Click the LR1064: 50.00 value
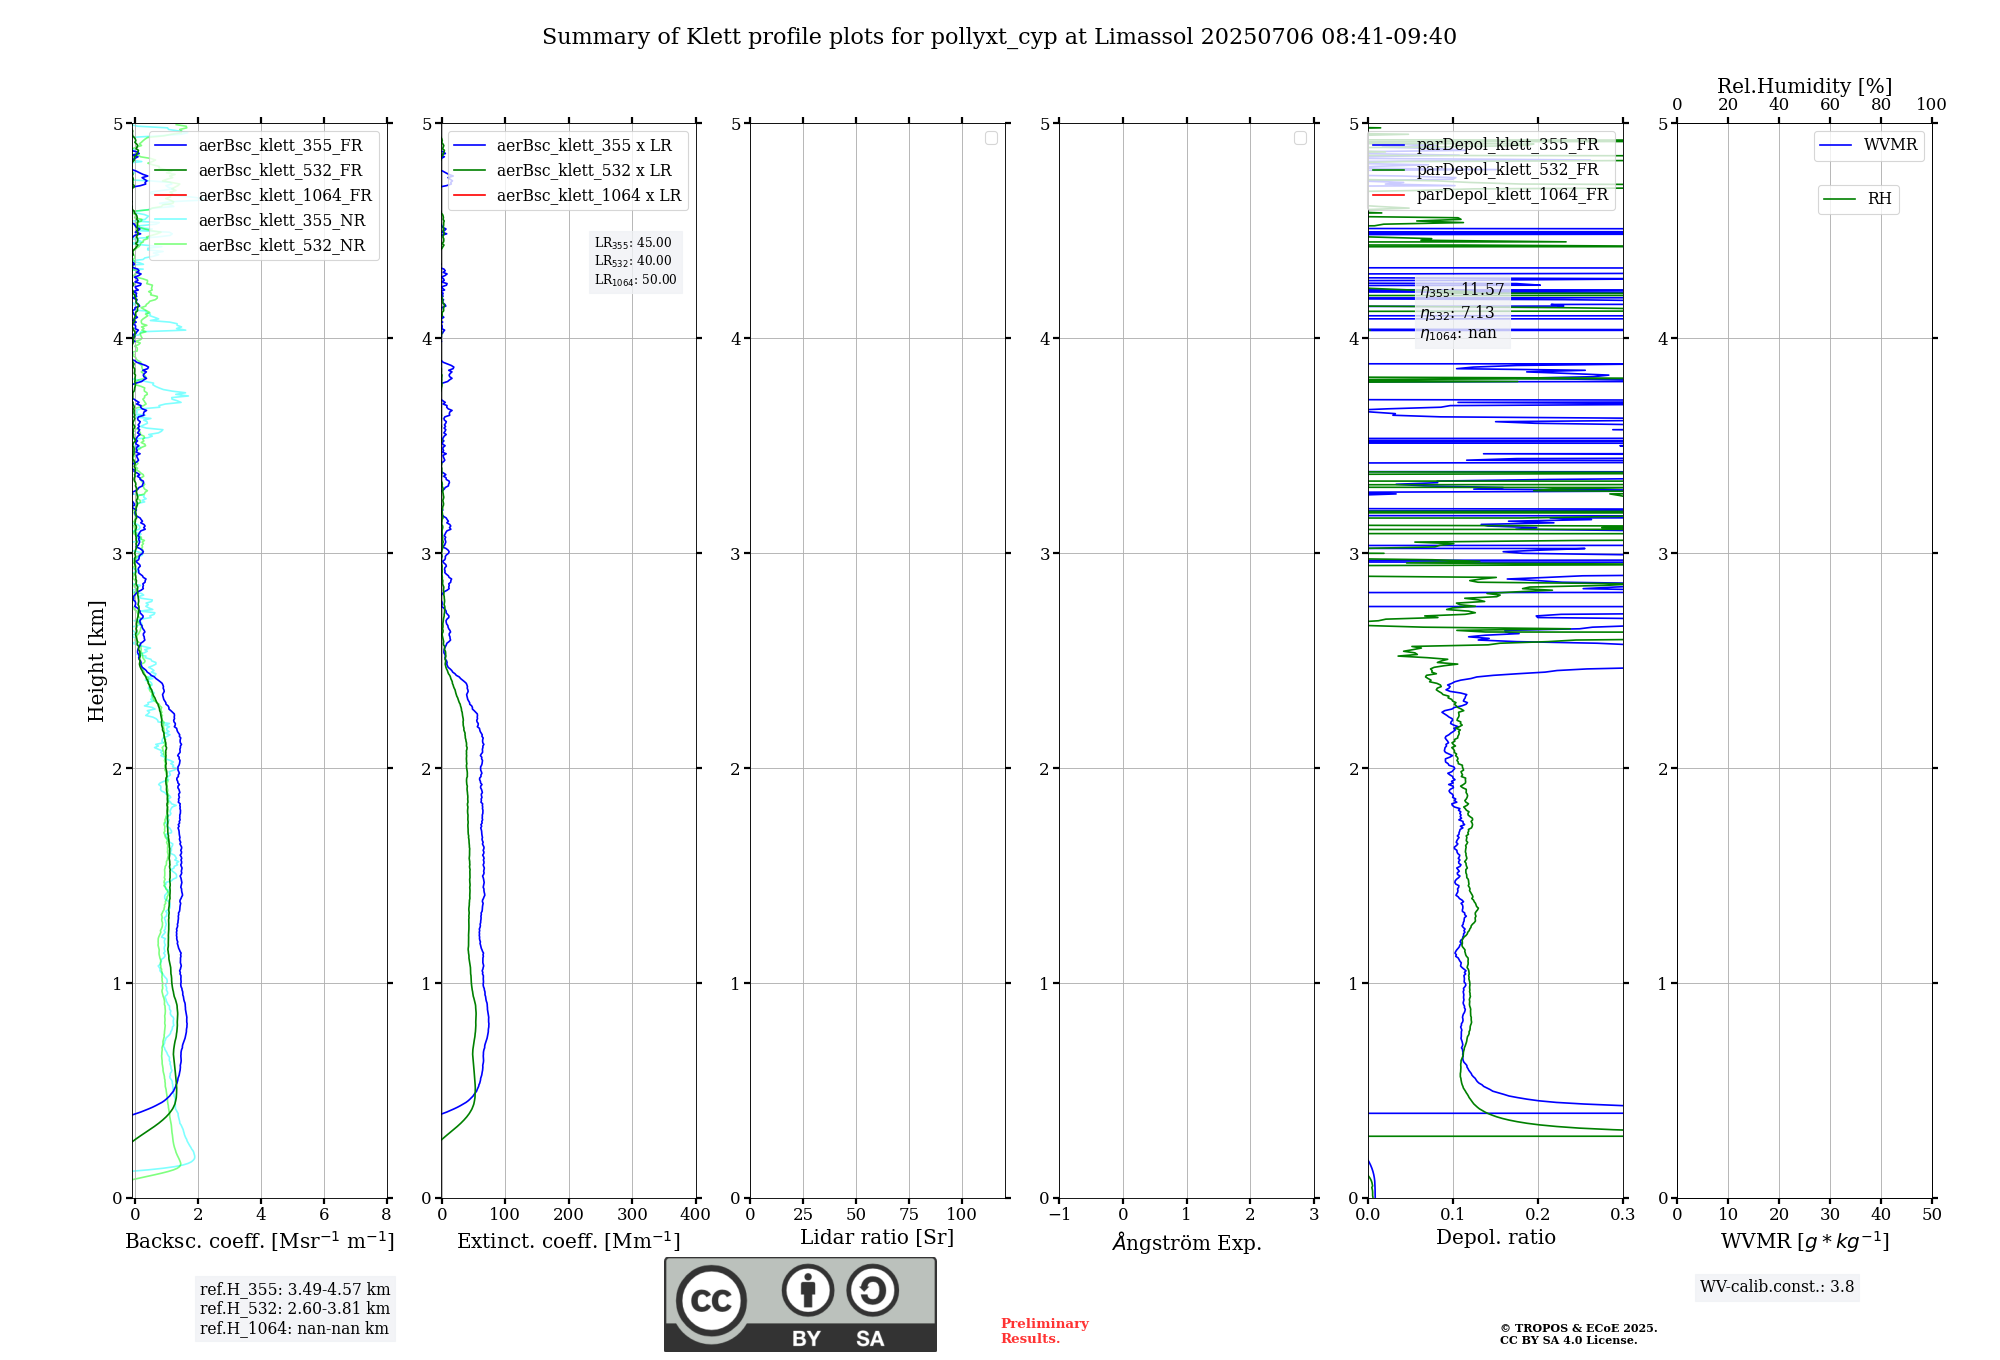The image size is (2000, 1360). 636,280
